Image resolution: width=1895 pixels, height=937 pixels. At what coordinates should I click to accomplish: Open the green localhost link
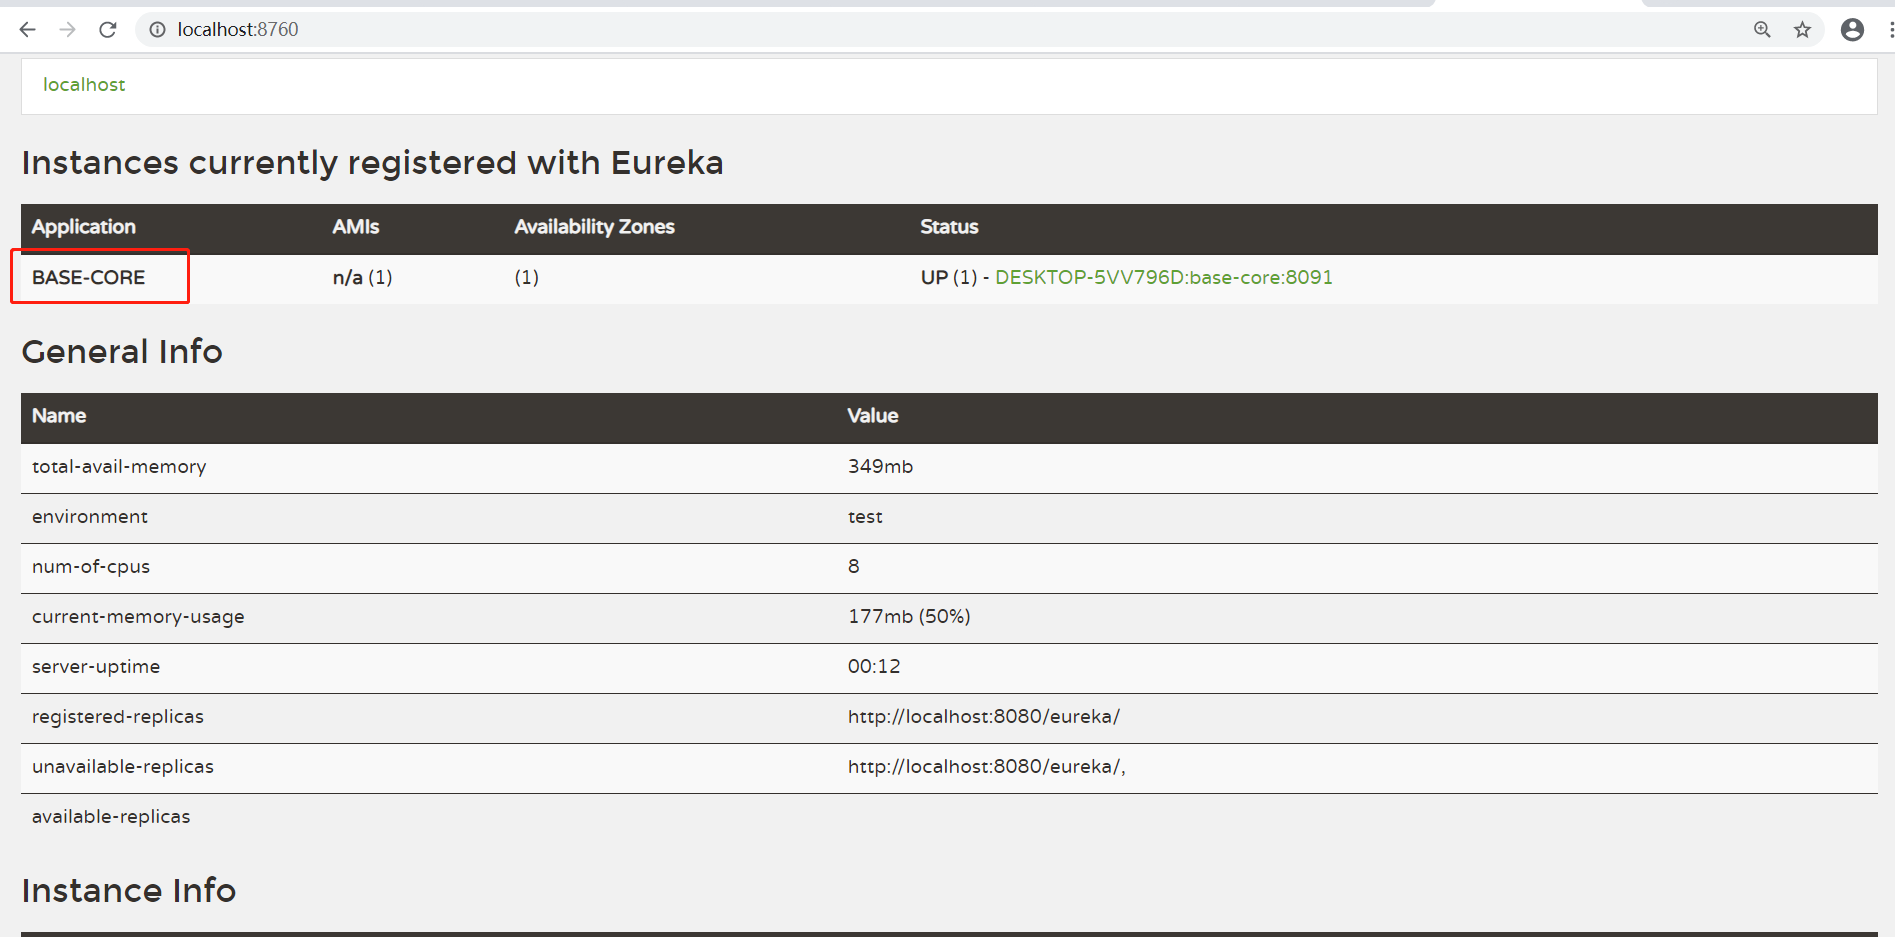point(84,85)
